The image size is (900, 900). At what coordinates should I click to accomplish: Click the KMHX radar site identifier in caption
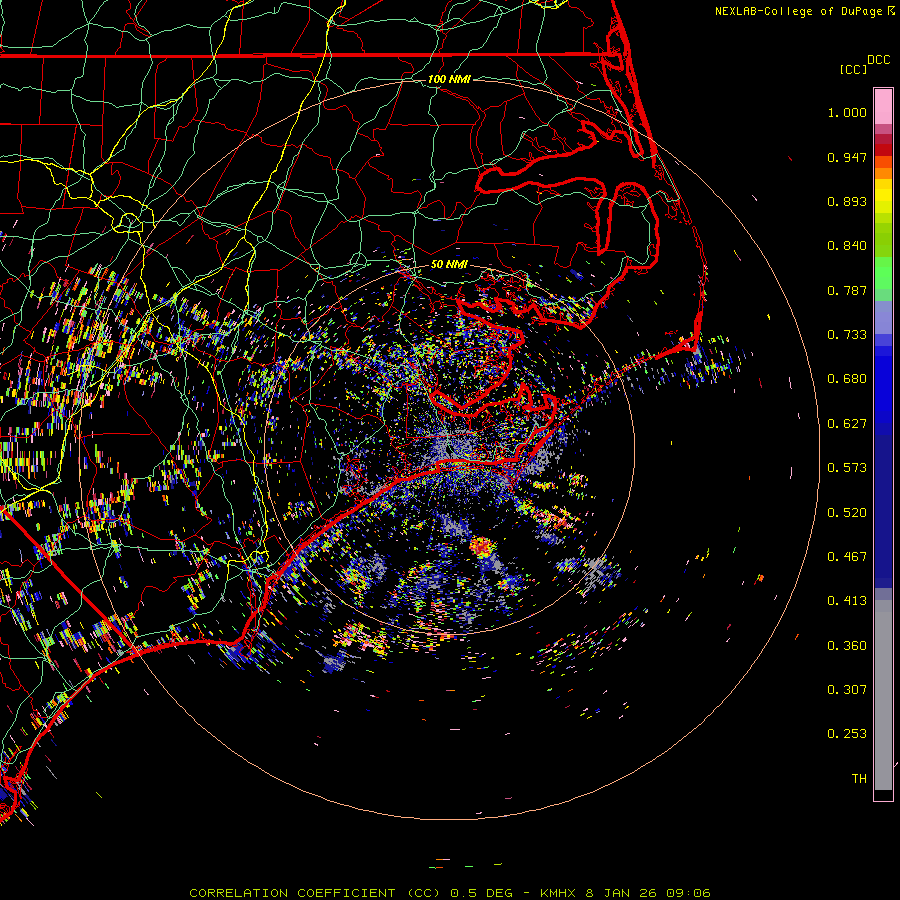point(558,893)
